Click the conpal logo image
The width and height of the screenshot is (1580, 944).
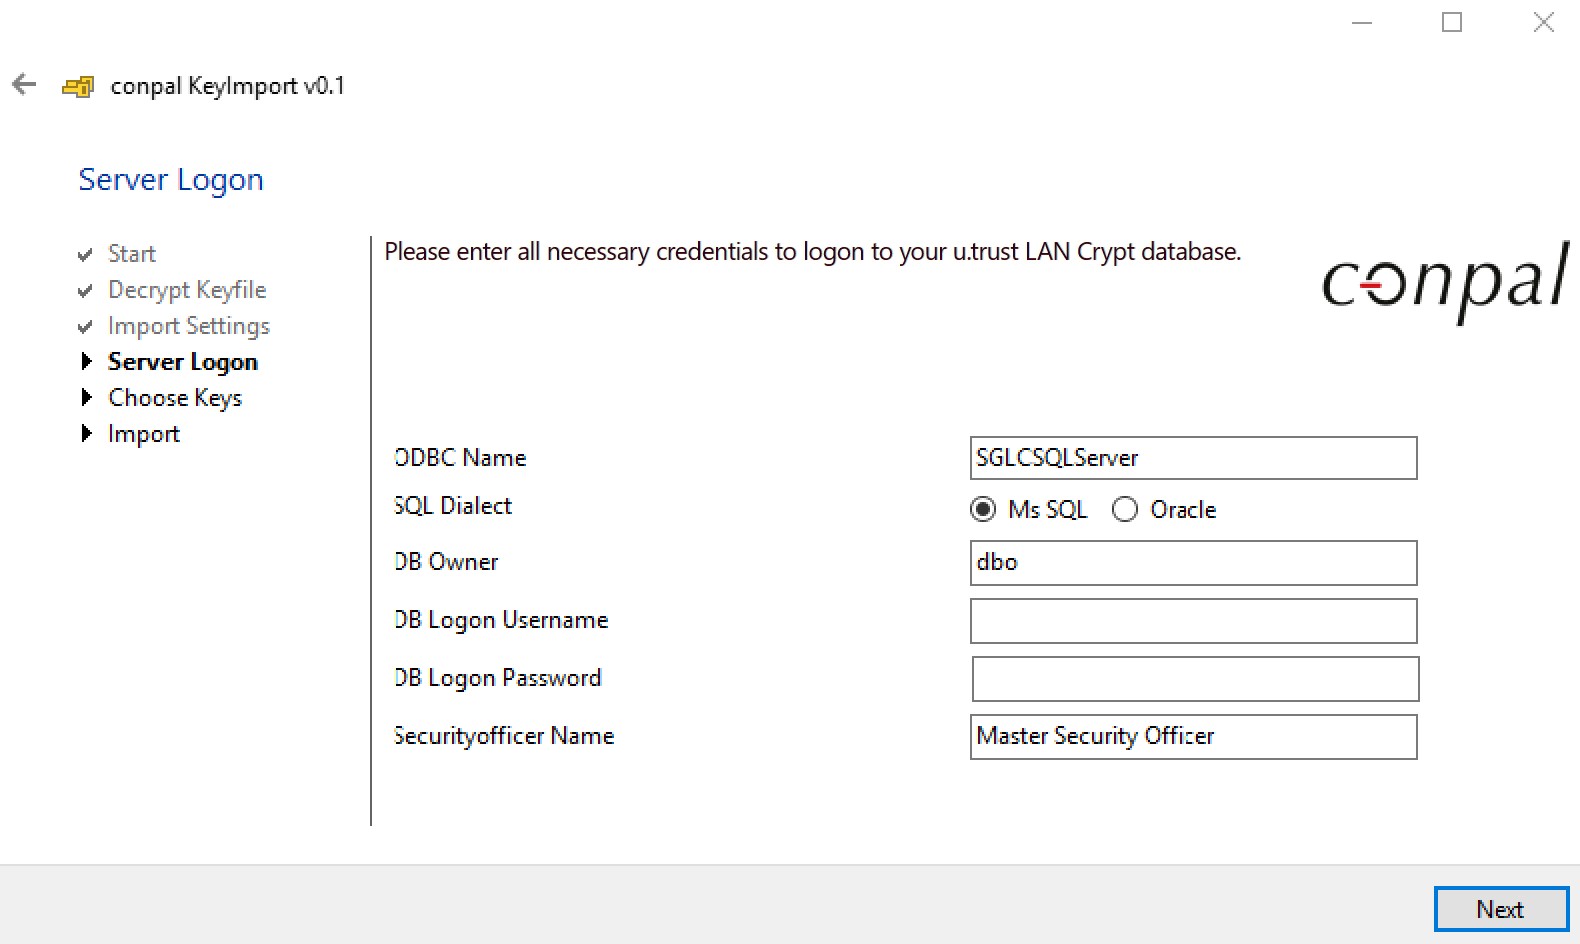click(1445, 282)
